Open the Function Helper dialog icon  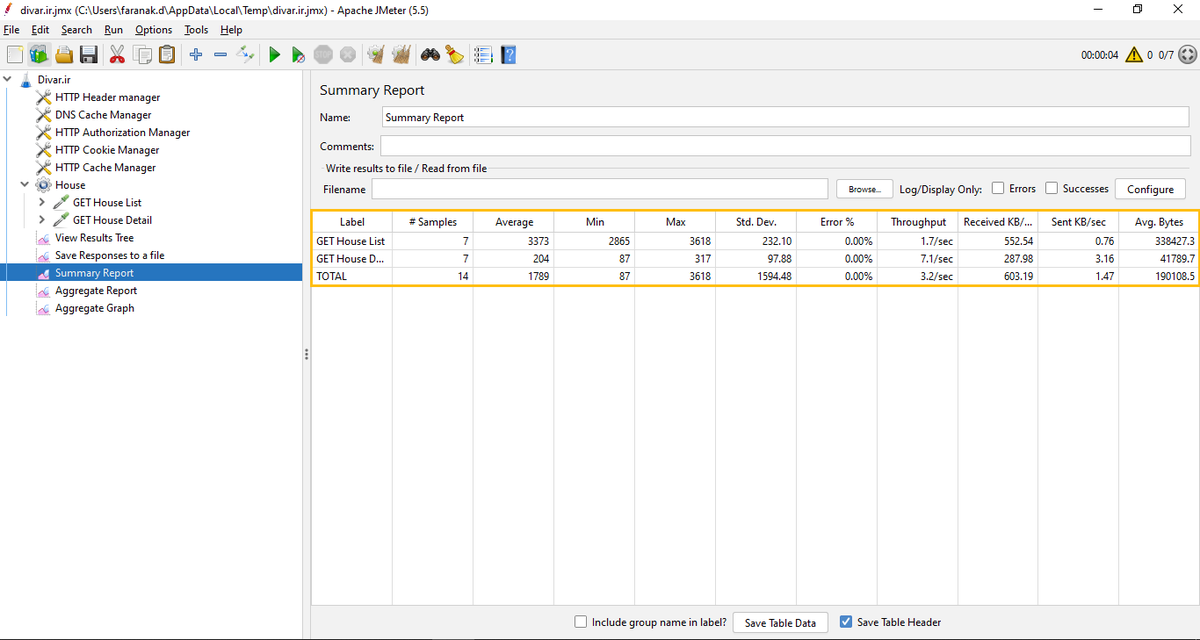[x=483, y=55]
